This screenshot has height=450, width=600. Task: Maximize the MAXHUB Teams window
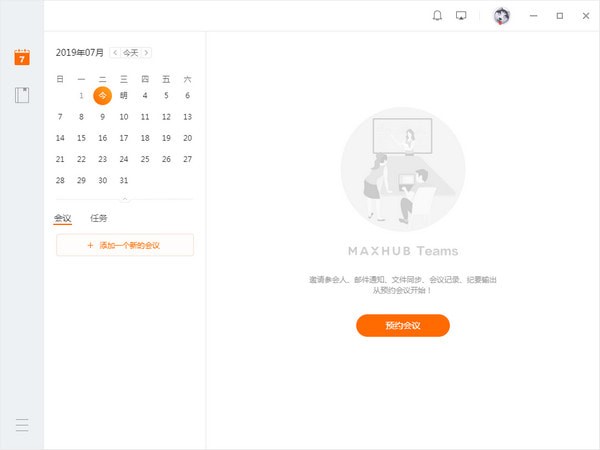559,16
